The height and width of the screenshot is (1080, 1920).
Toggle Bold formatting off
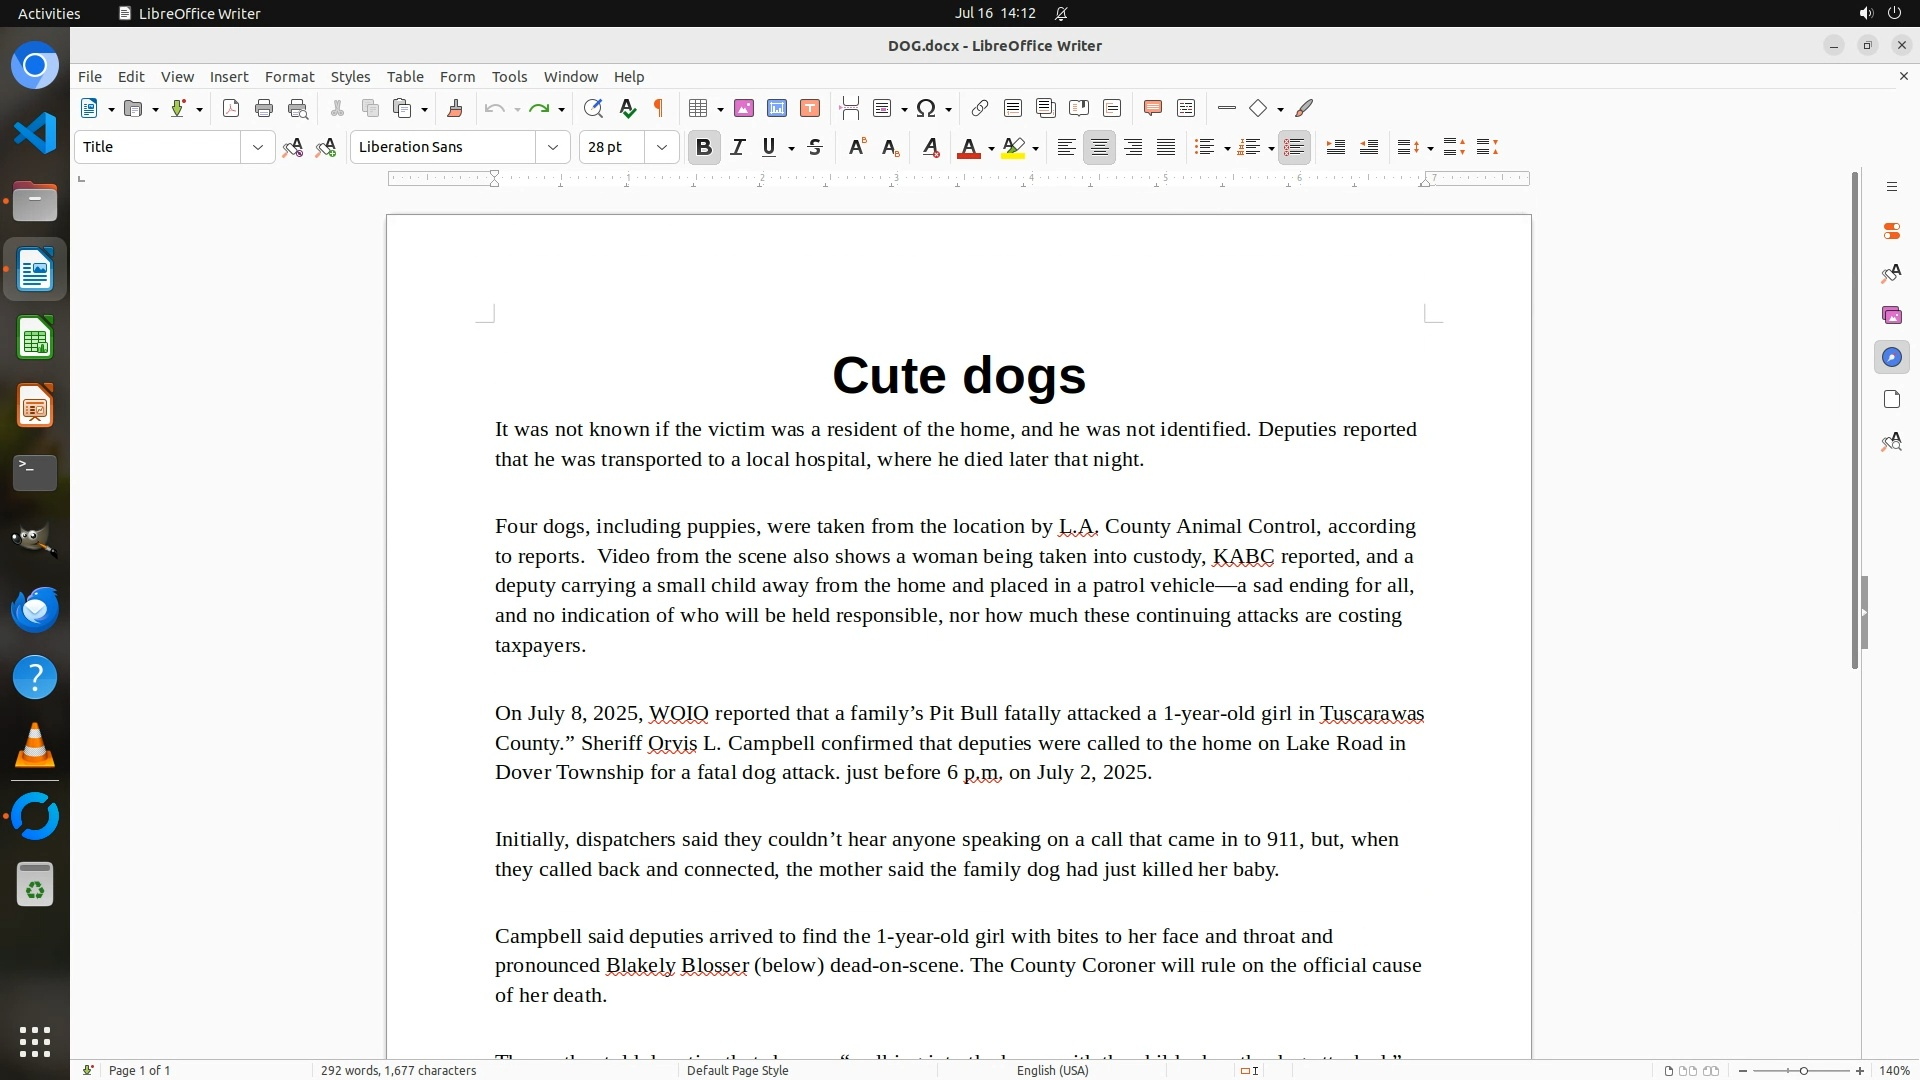[704, 147]
